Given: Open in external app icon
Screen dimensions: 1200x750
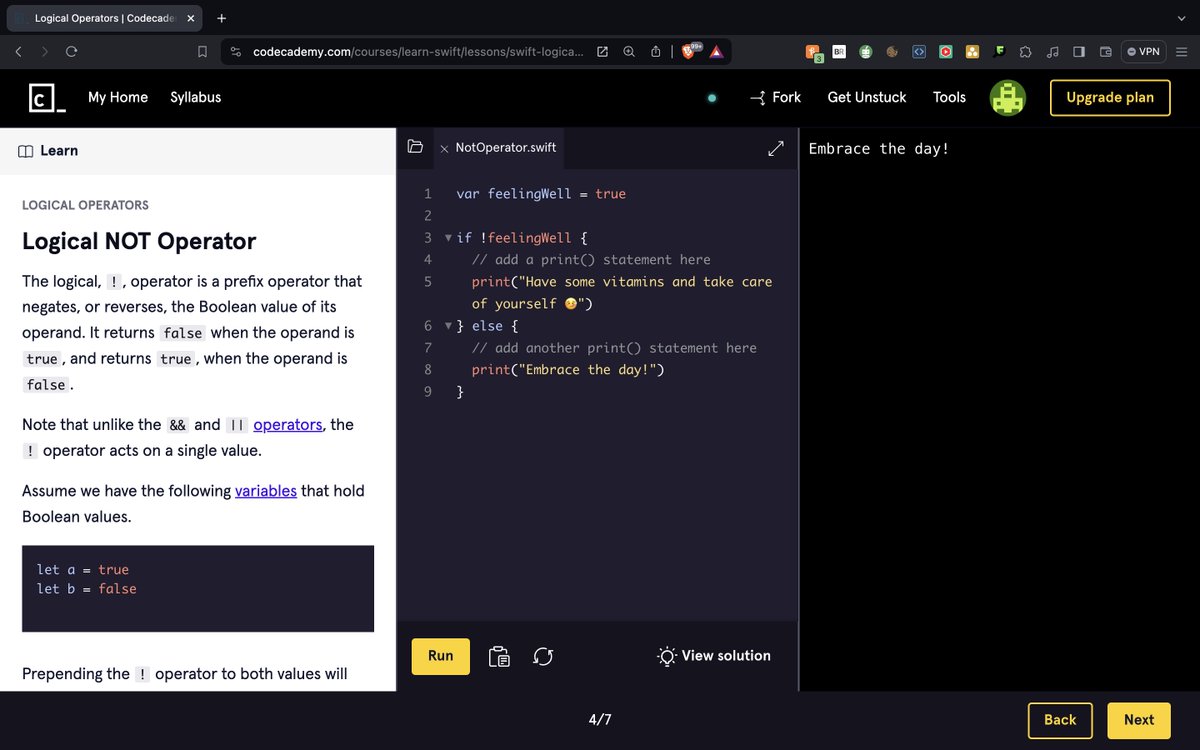Looking at the screenshot, I should tap(602, 51).
